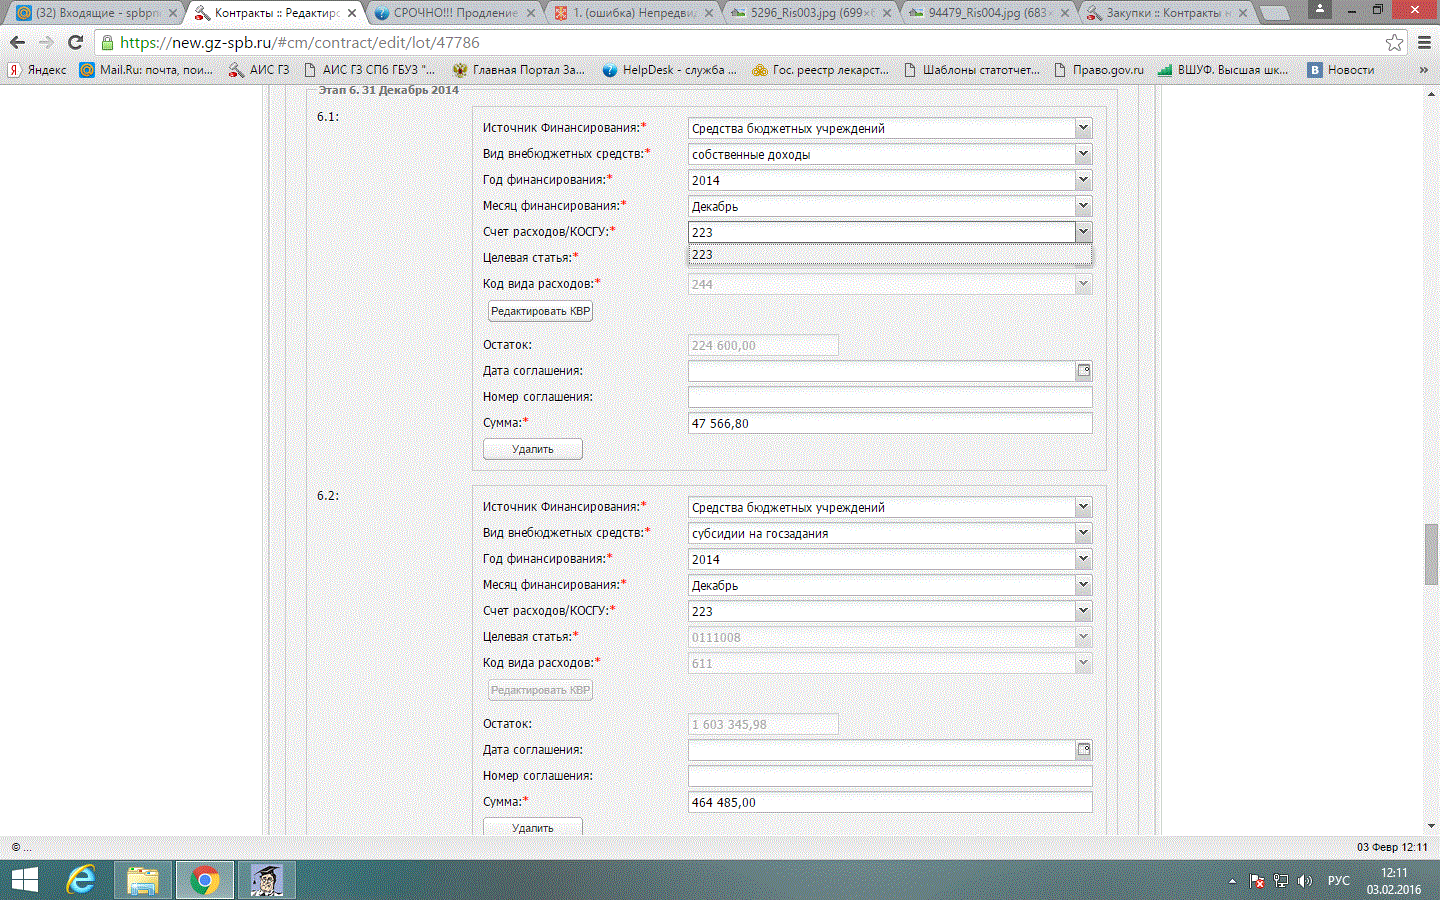
Task: Open the Год финансирования dropdown in section 6.1
Action: [1083, 180]
